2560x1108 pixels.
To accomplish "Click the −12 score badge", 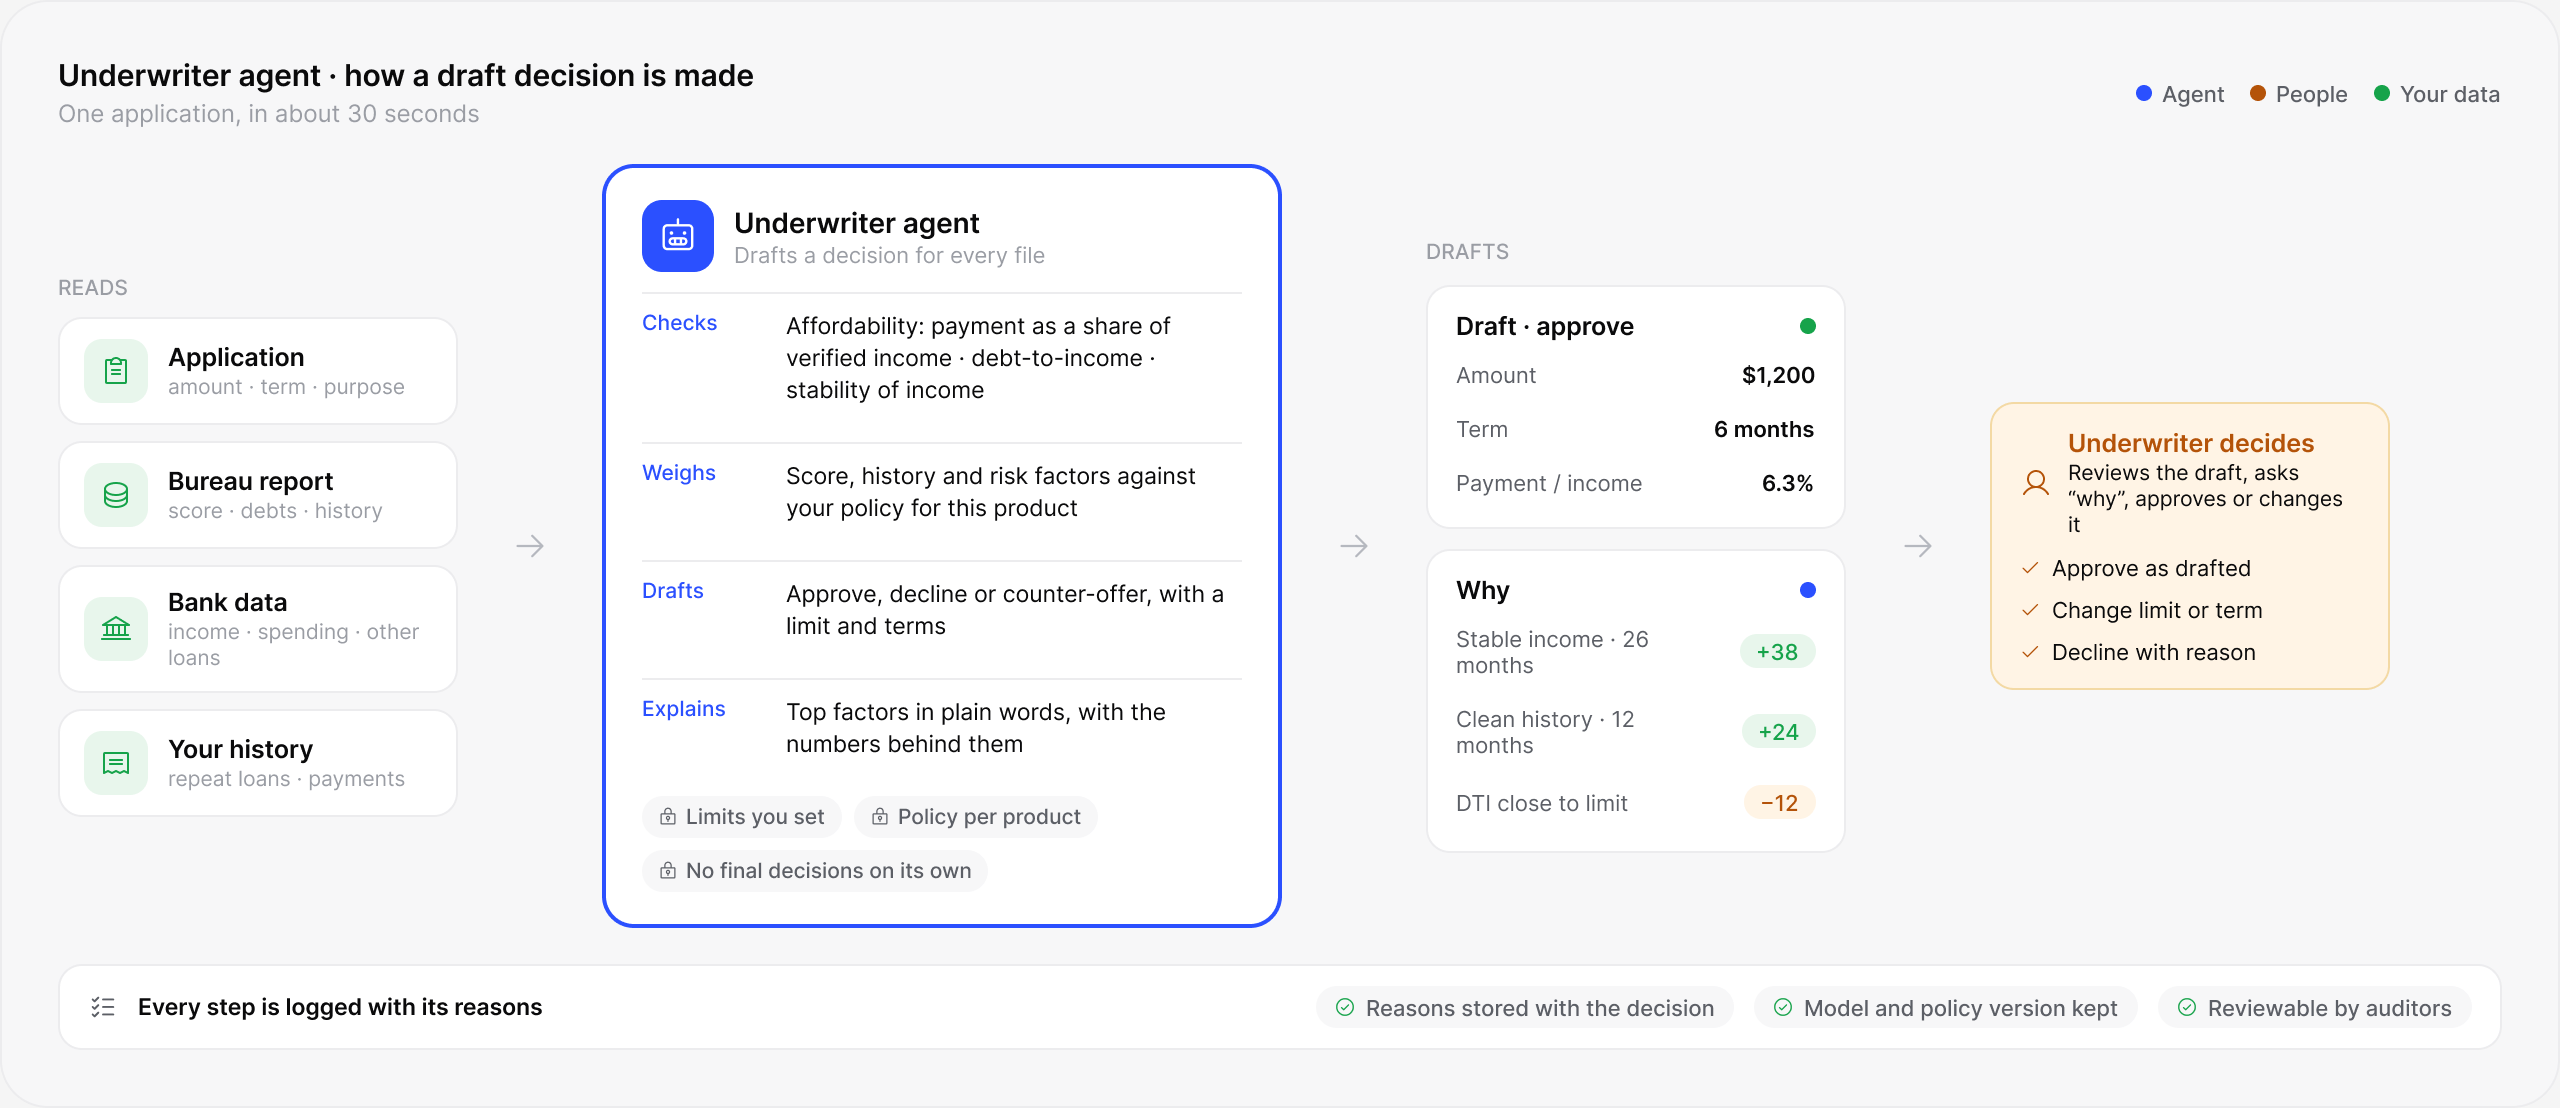I will [x=1780, y=803].
